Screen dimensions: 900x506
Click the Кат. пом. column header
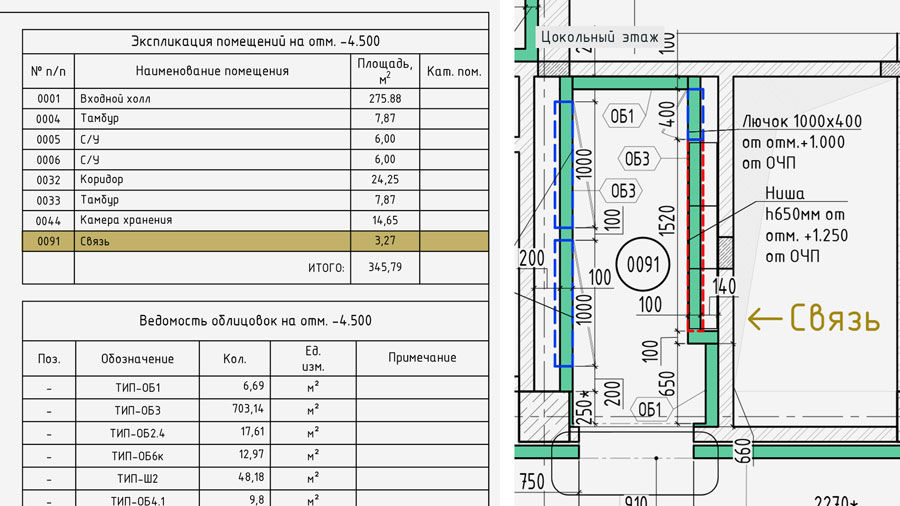[x=454, y=71]
